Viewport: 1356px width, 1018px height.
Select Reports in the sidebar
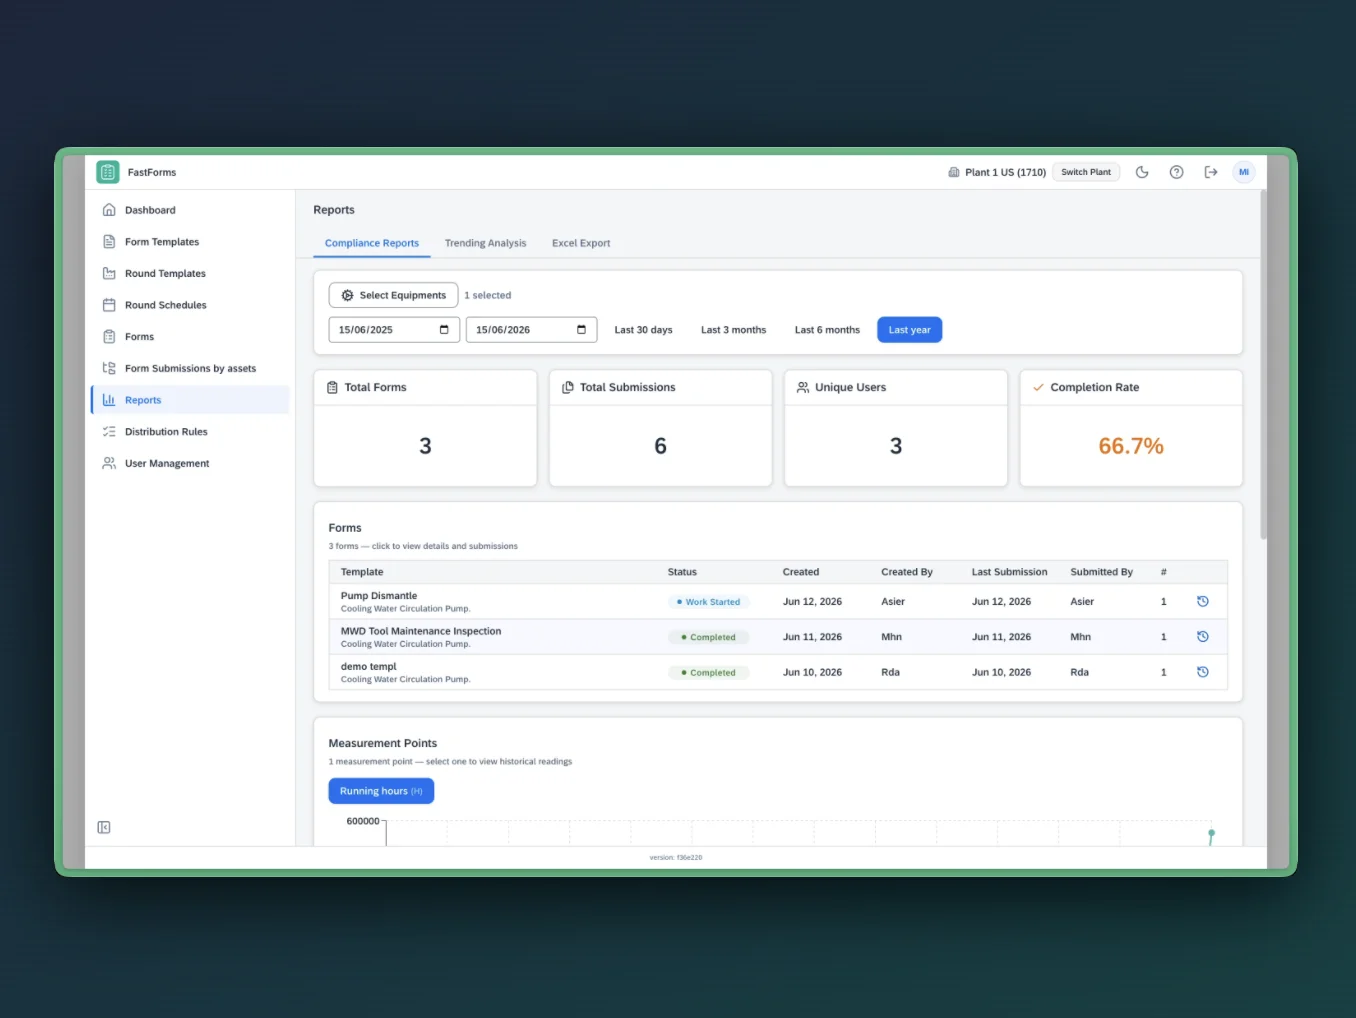pos(190,400)
